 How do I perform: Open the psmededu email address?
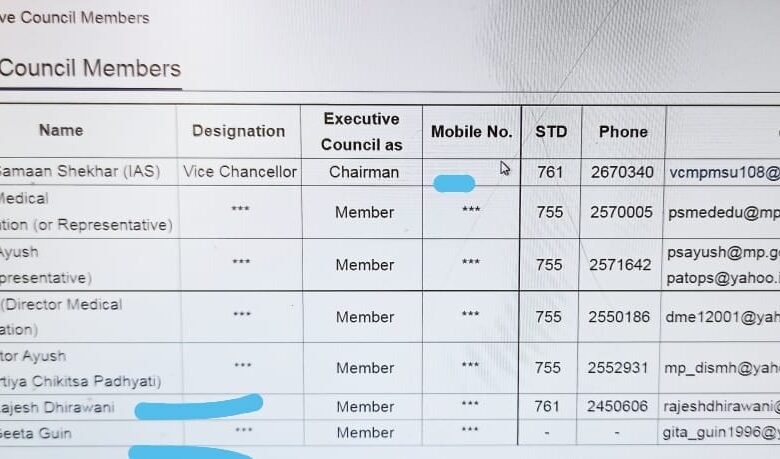click(x=724, y=213)
